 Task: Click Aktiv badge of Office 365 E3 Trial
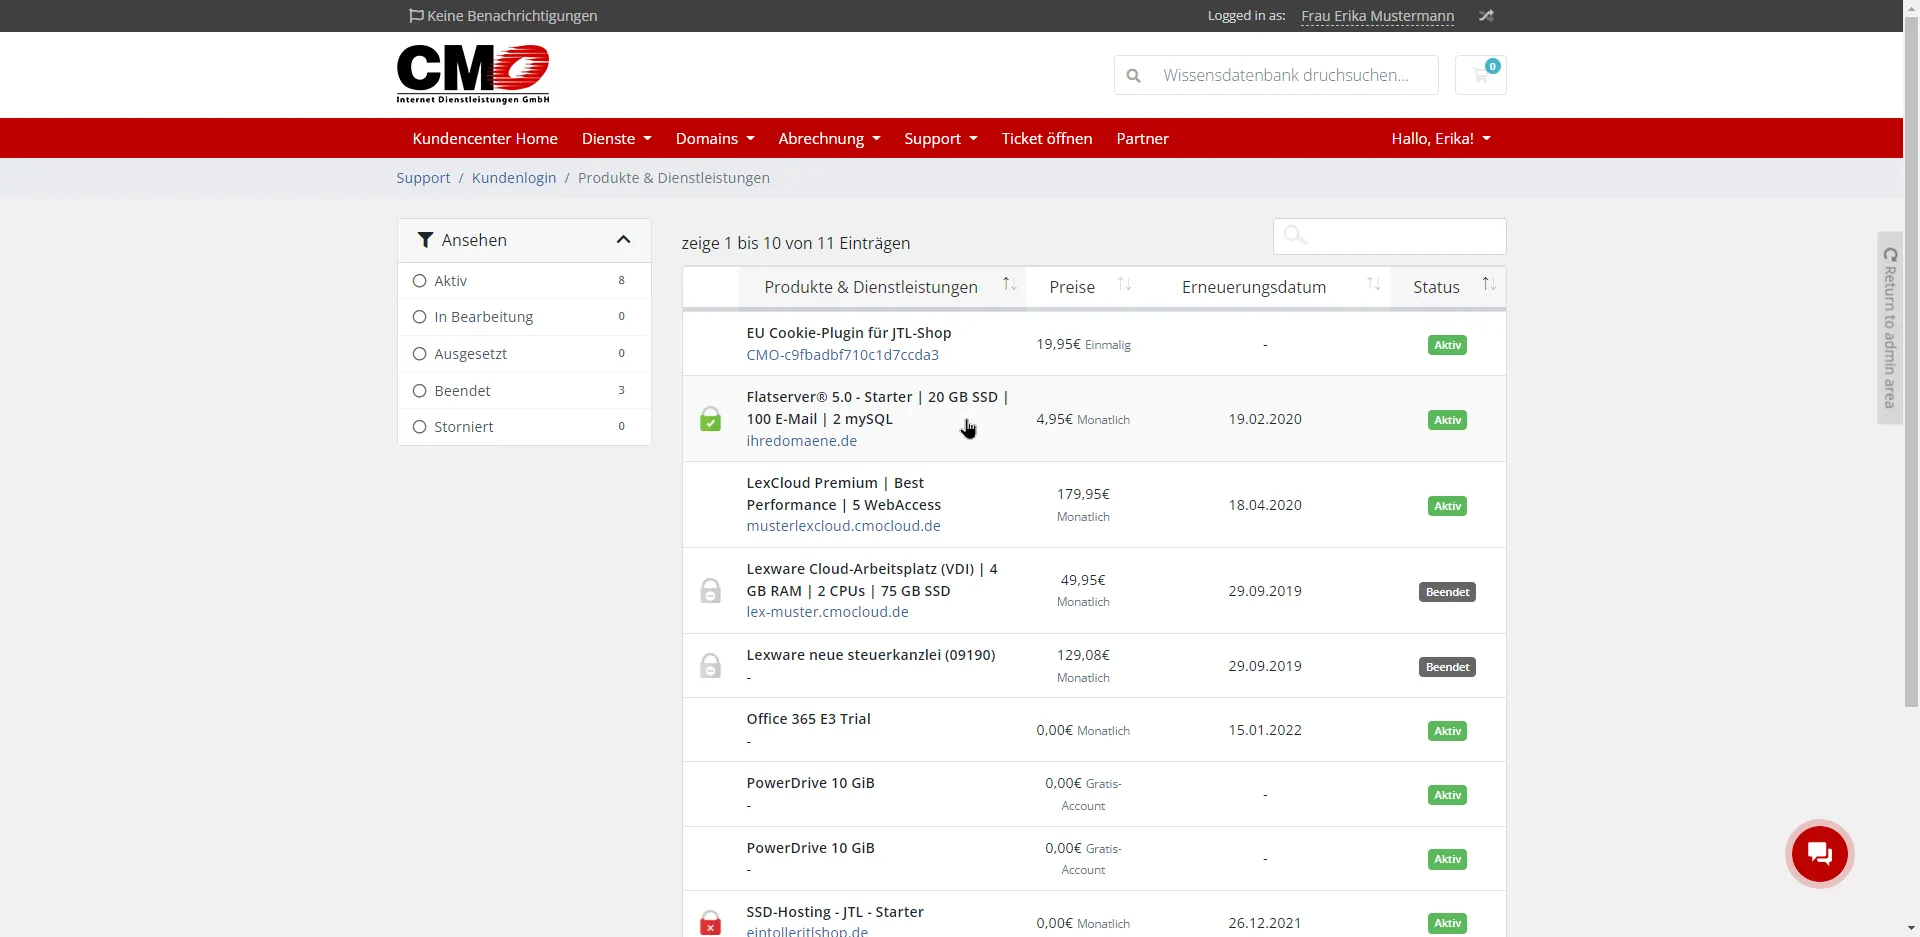[x=1447, y=731]
